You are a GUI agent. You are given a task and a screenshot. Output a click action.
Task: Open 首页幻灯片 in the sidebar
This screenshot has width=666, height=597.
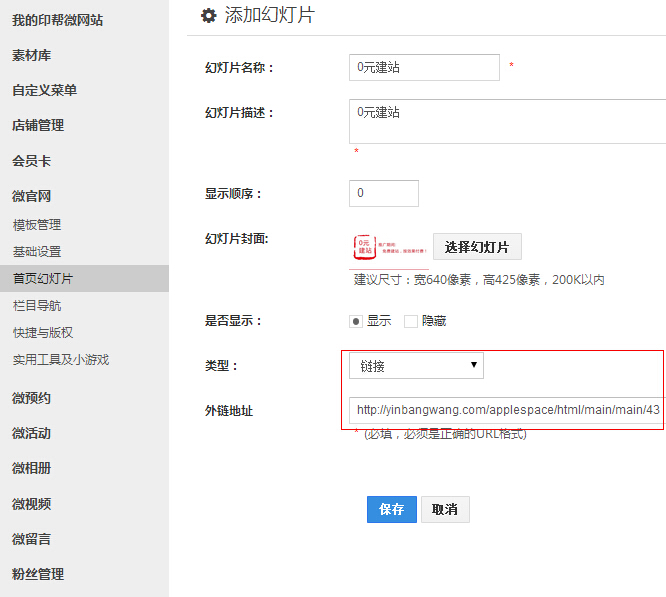click(x=42, y=278)
